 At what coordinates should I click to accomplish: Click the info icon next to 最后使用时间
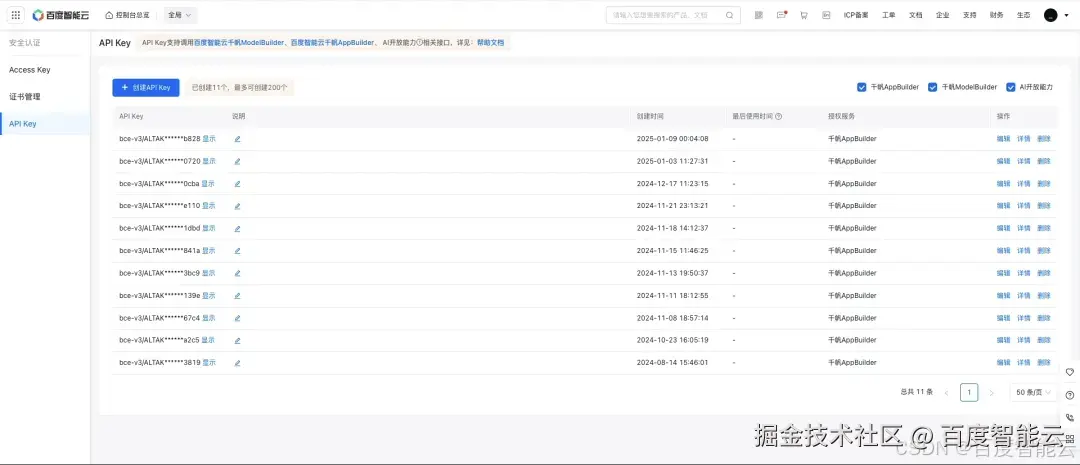coord(778,116)
